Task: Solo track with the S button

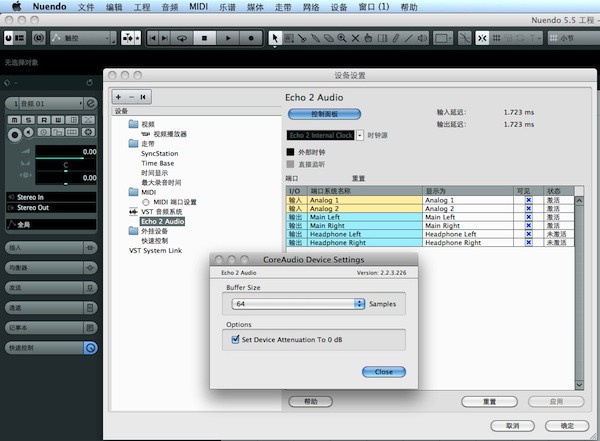Action: pyautogui.click(x=28, y=120)
